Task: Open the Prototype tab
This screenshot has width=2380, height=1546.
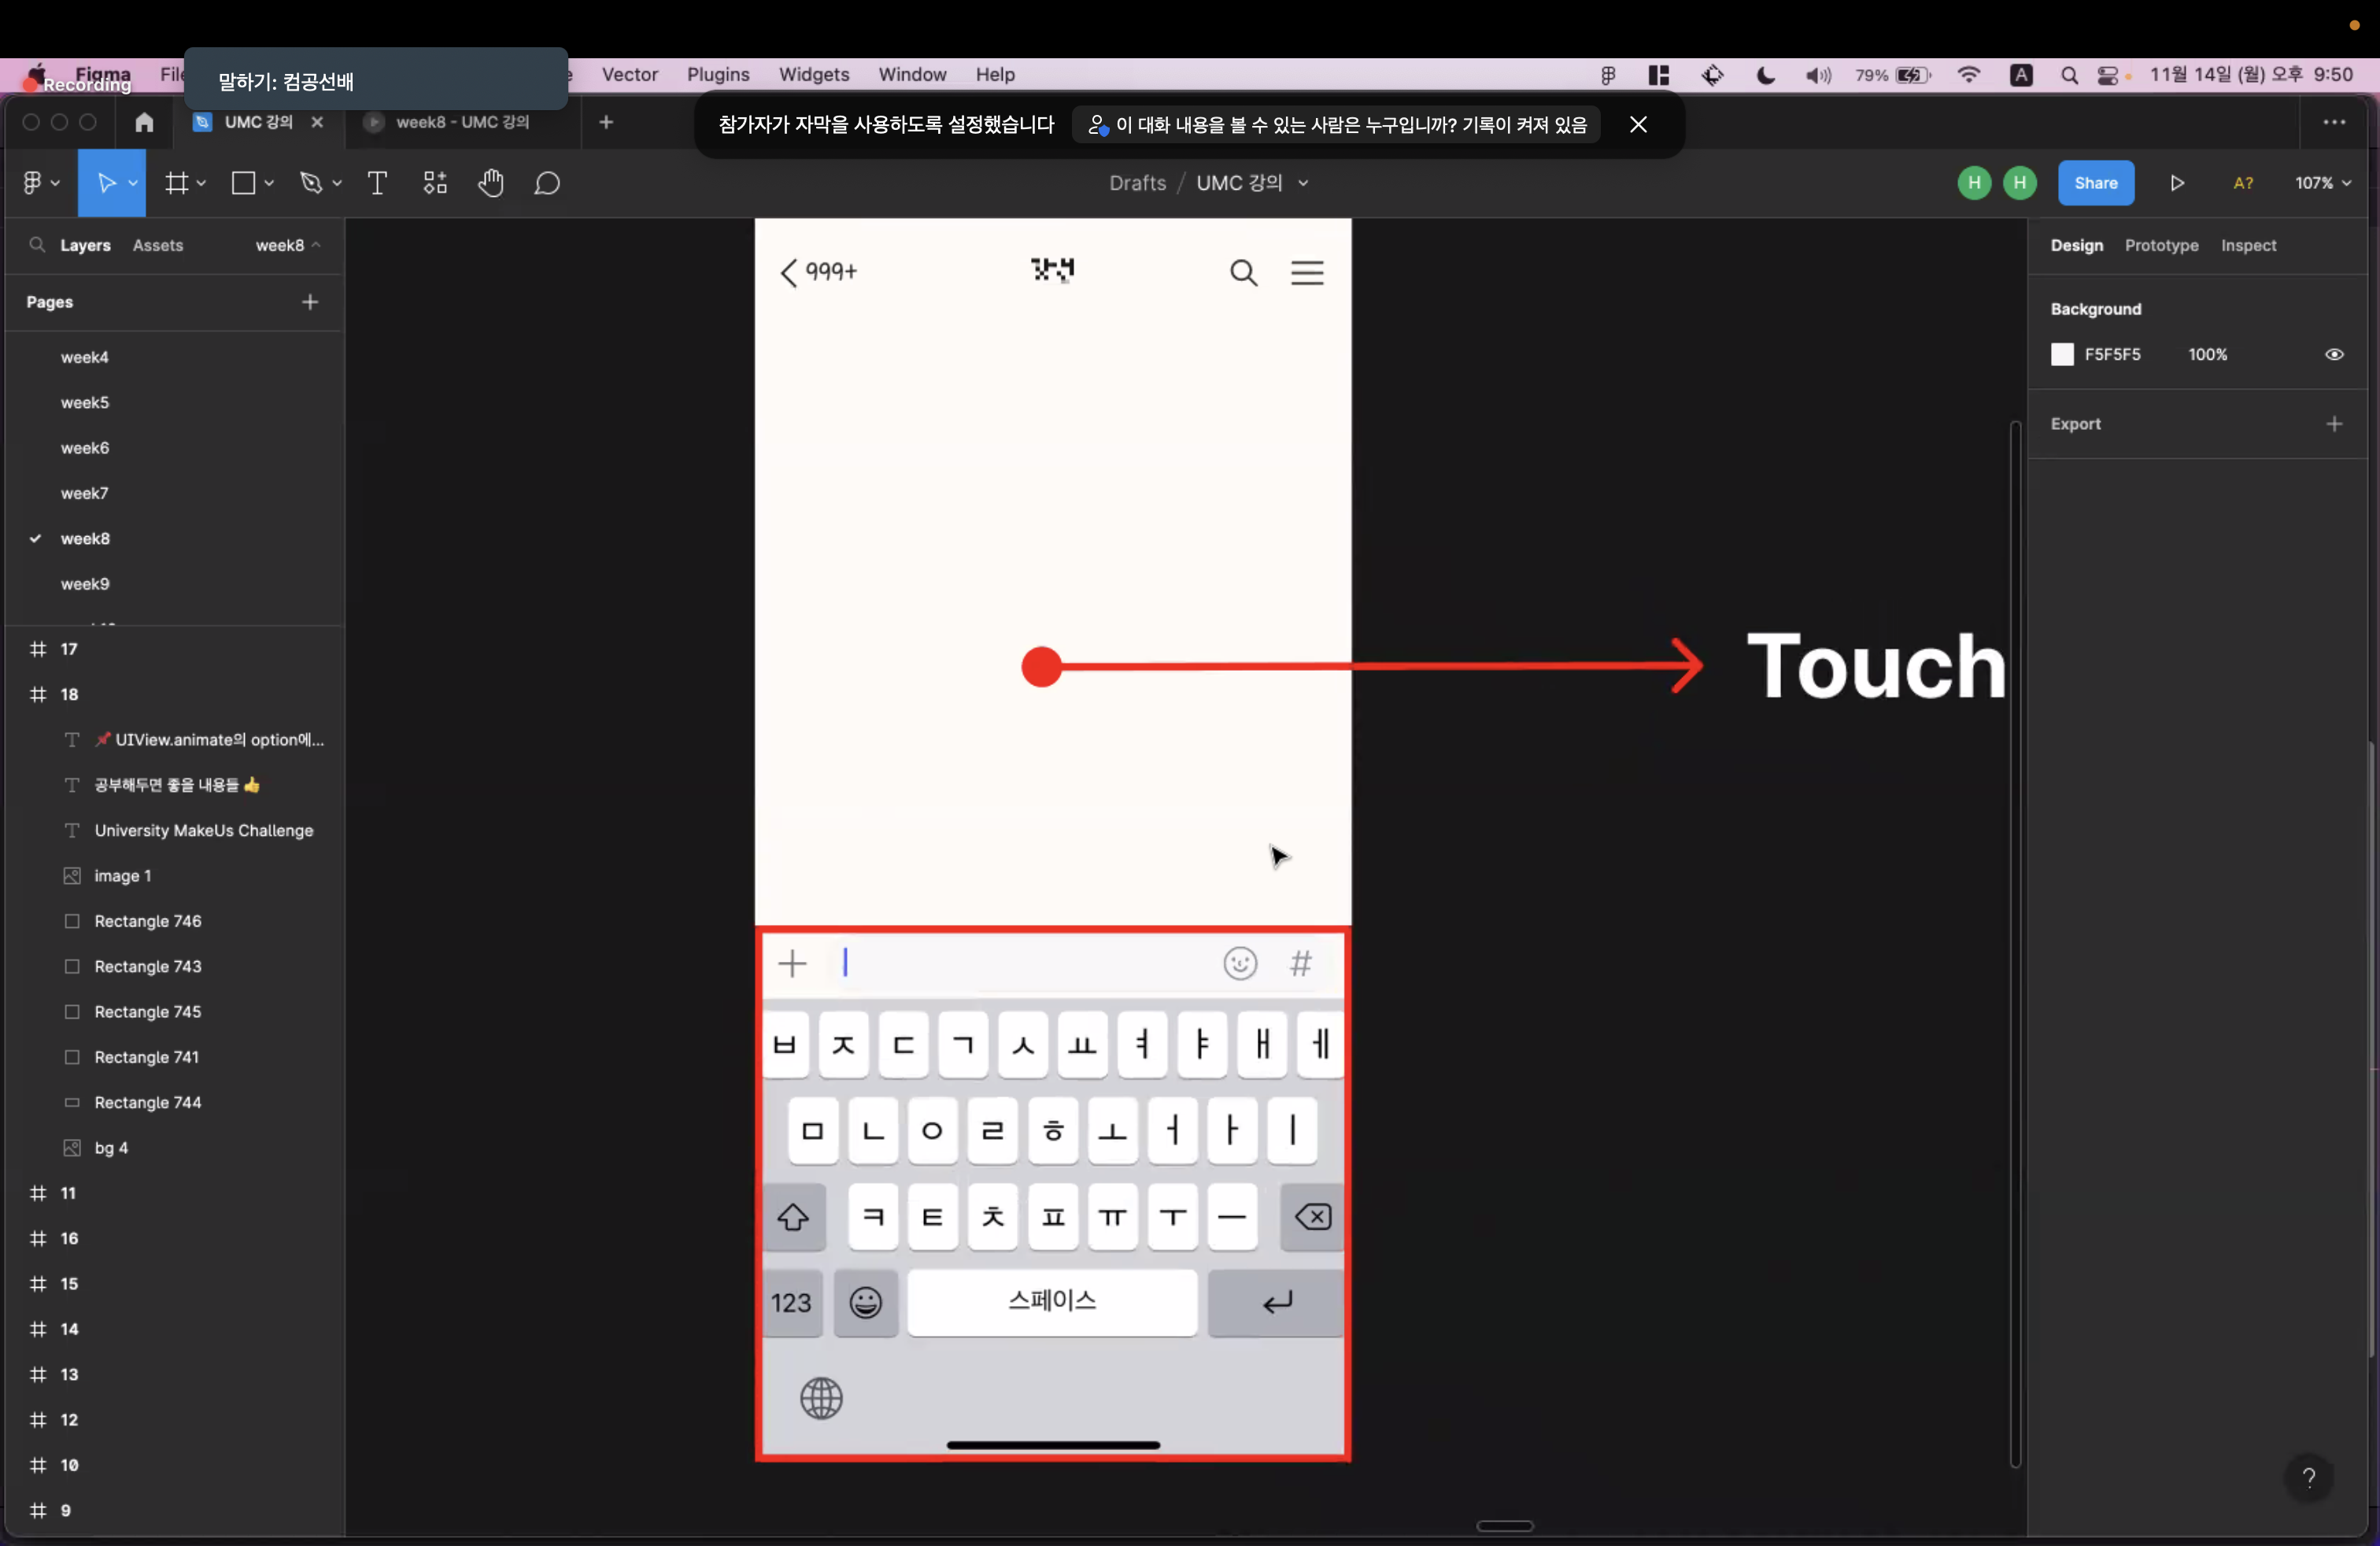Action: coord(2161,245)
